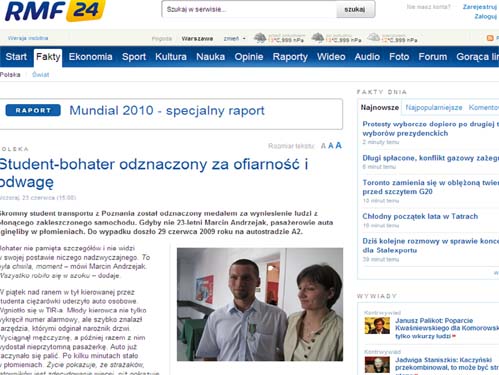The height and width of the screenshot is (375, 499).
Task: Click the third weather cloud icon
Action: coord(373,38)
